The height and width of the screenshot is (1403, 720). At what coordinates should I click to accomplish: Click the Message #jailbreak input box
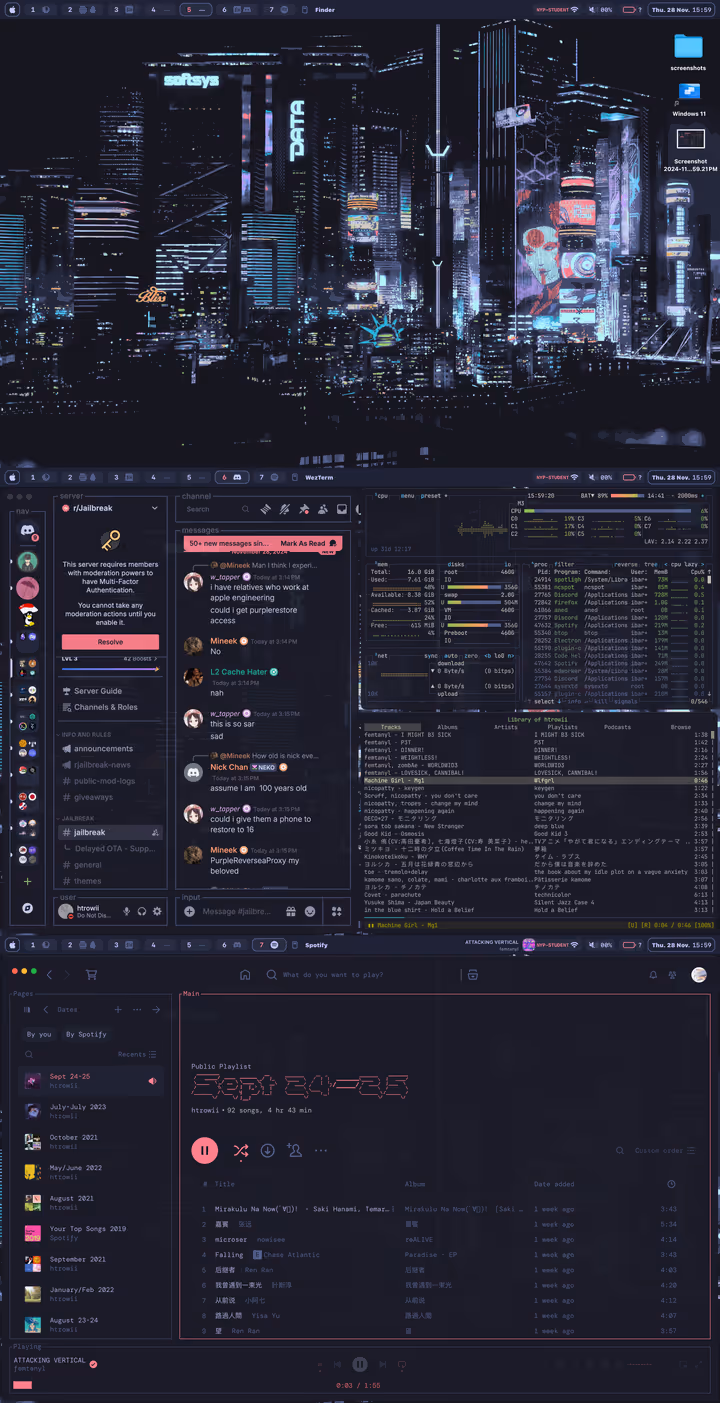tap(238, 911)
